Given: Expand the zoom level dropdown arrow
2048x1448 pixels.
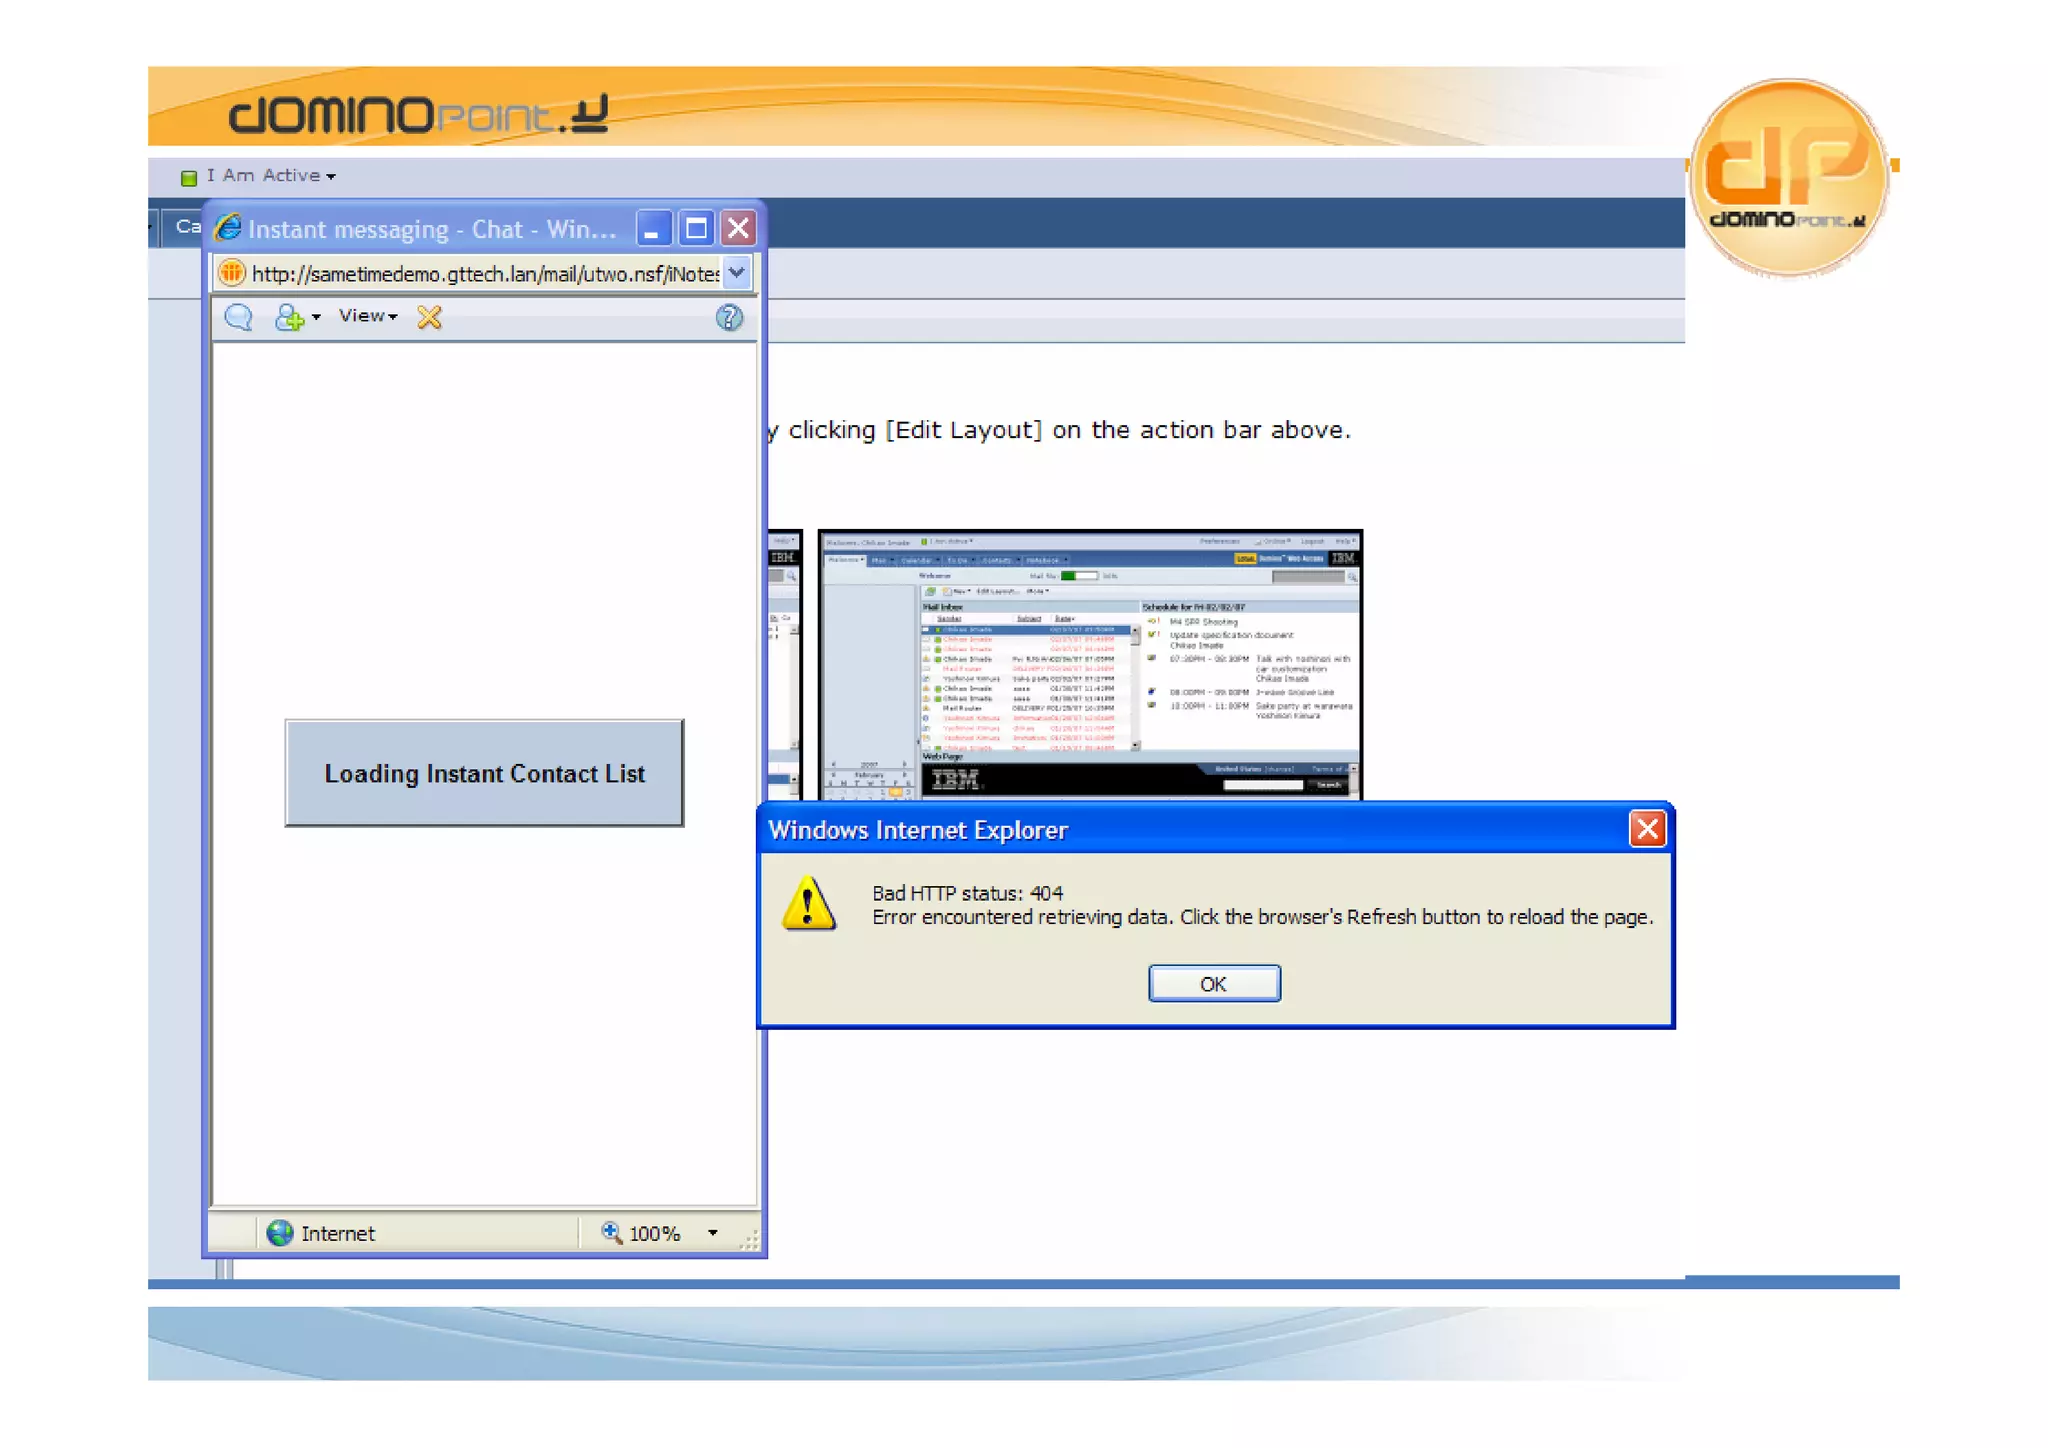Looking at the screenshot, I should [x=713, y=1233].
